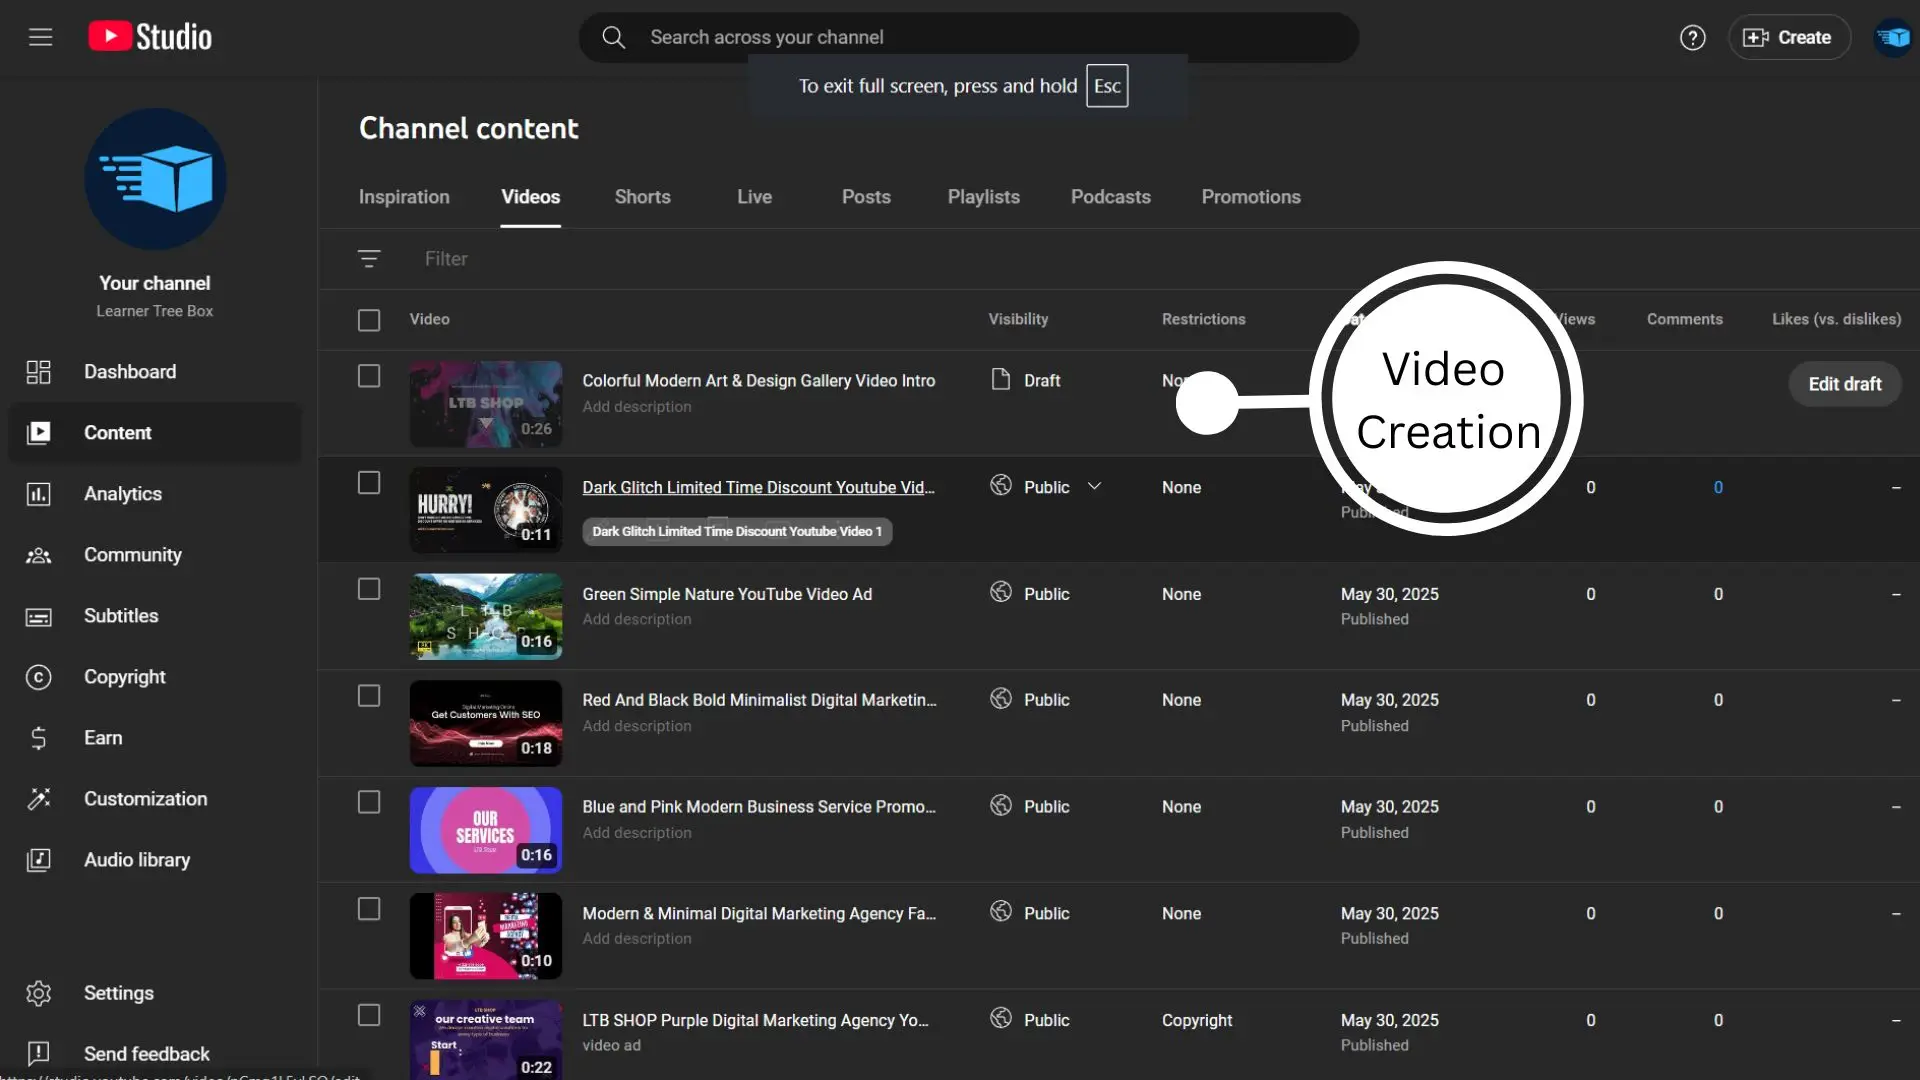Switch to the Shorts tab
Image resolution: width=1920 pixels, height=1080 pixels.
pyautogui.click(x=642, y=197)
